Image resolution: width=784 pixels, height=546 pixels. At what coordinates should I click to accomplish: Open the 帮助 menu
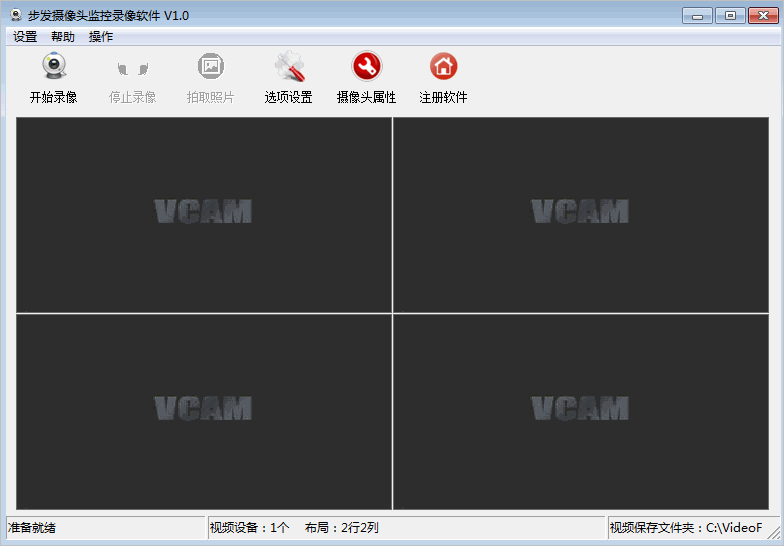(x=63, y=36)
